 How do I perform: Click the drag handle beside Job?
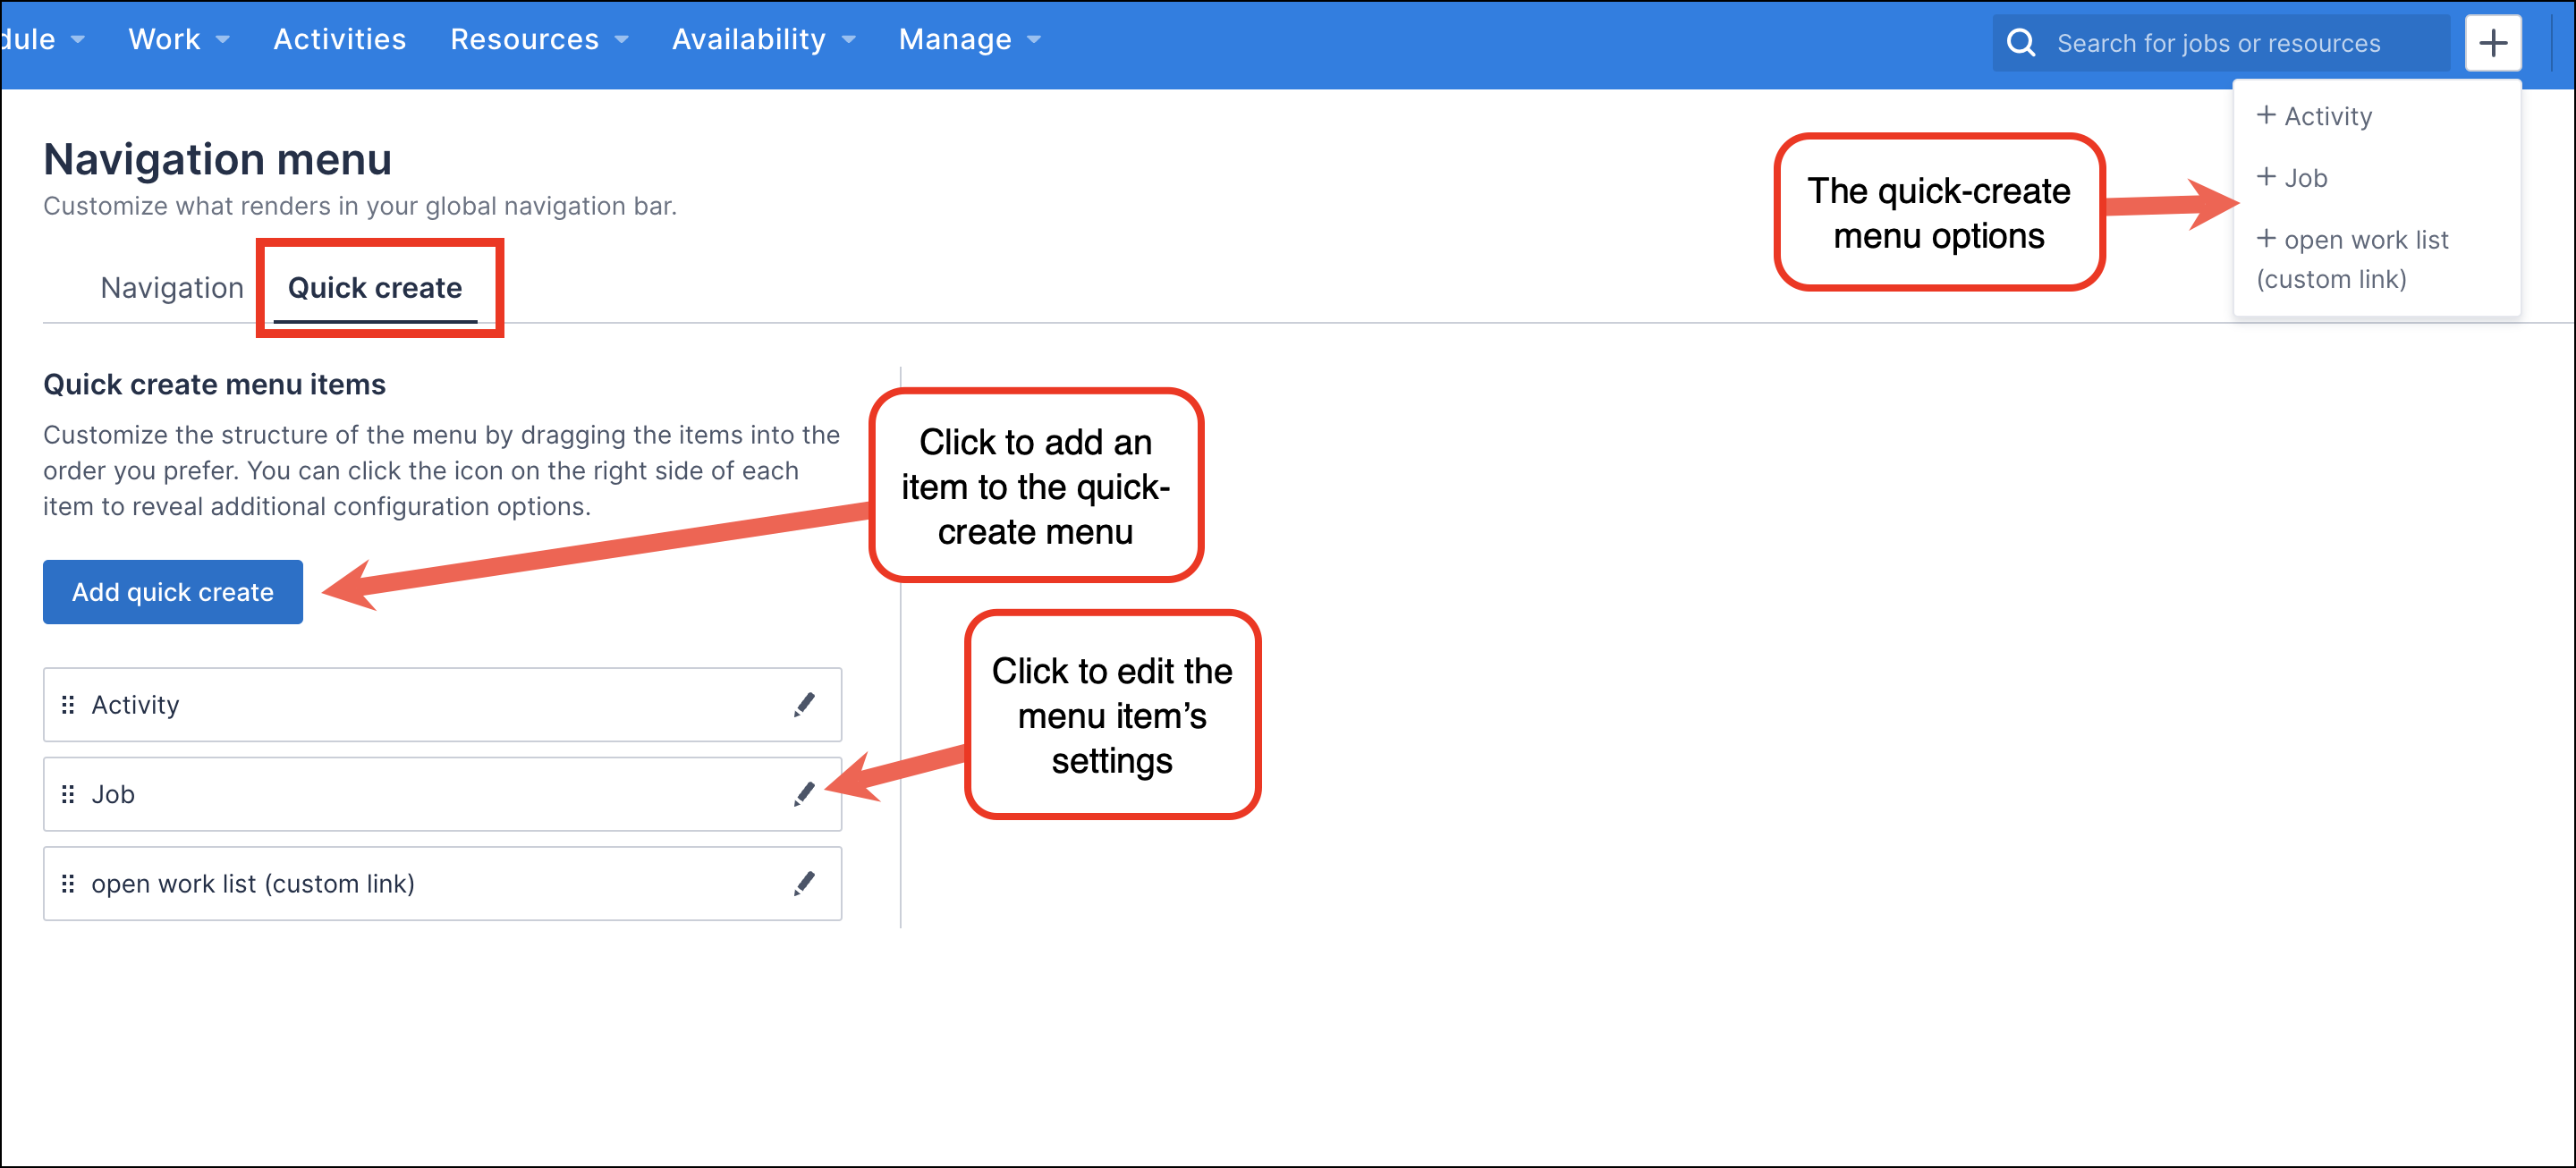68,794
